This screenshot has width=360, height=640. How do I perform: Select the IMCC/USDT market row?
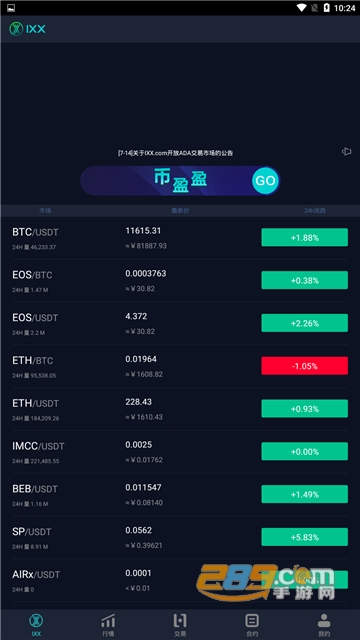click(180, 452)
